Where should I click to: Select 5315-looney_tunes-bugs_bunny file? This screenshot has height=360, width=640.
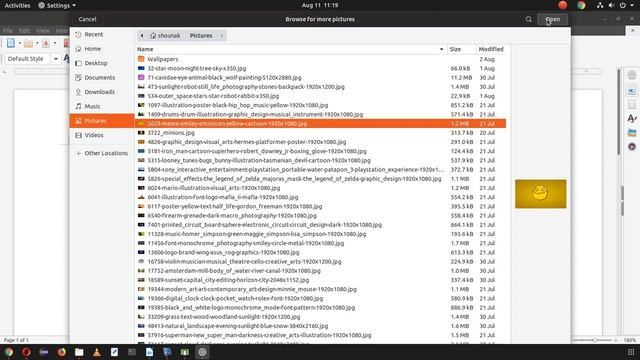point(320,160)
